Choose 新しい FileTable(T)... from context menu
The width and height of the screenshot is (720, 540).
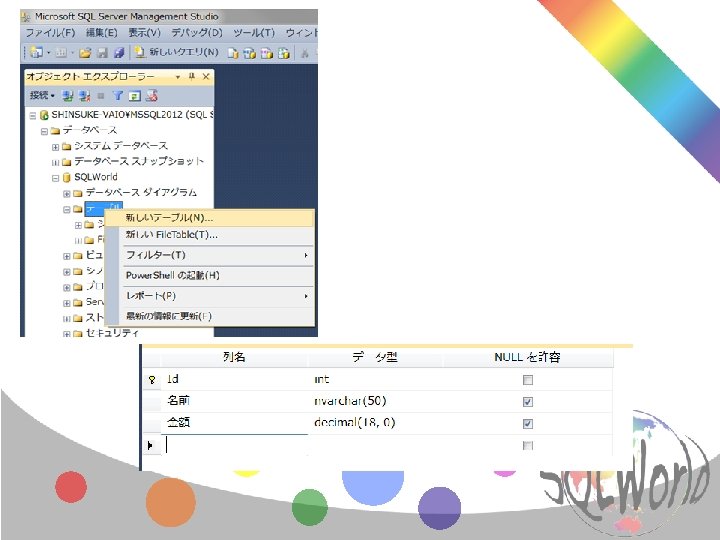[210, 235]
